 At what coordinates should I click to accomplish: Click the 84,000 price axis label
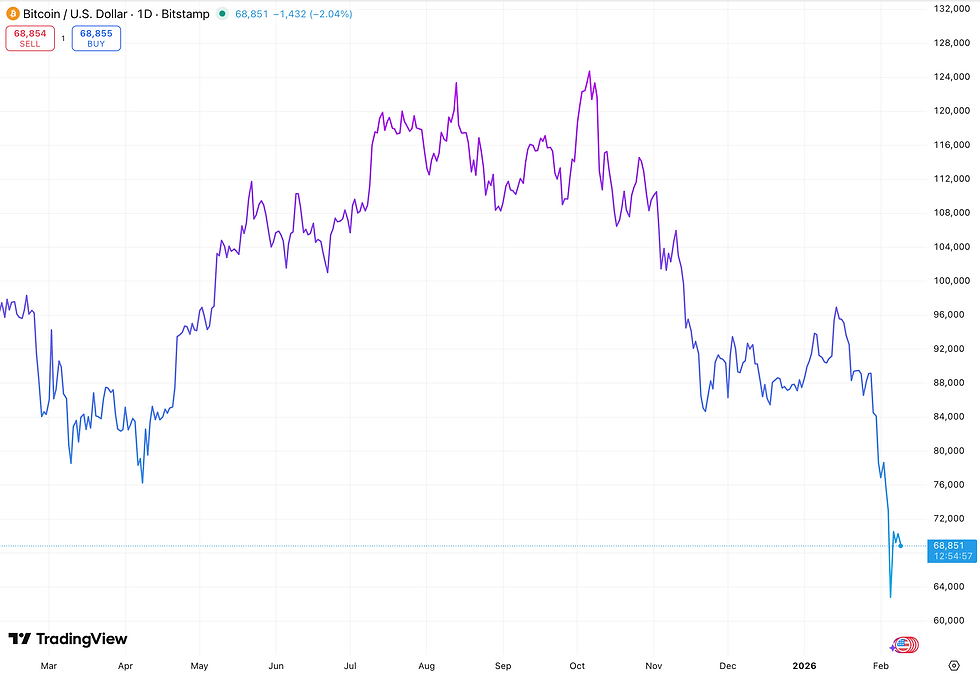[951, 417]
